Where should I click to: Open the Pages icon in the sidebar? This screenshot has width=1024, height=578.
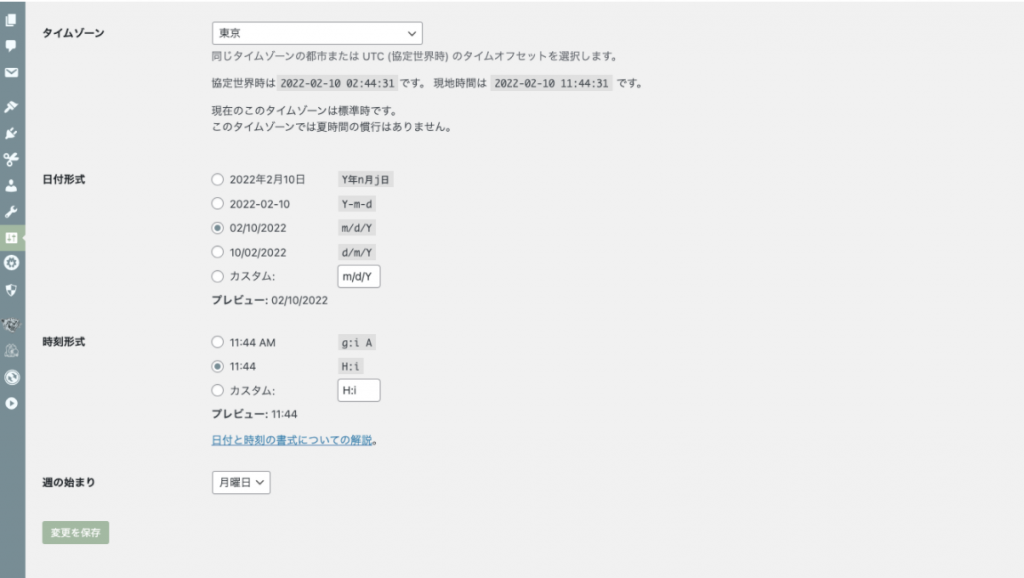point(11,20)
